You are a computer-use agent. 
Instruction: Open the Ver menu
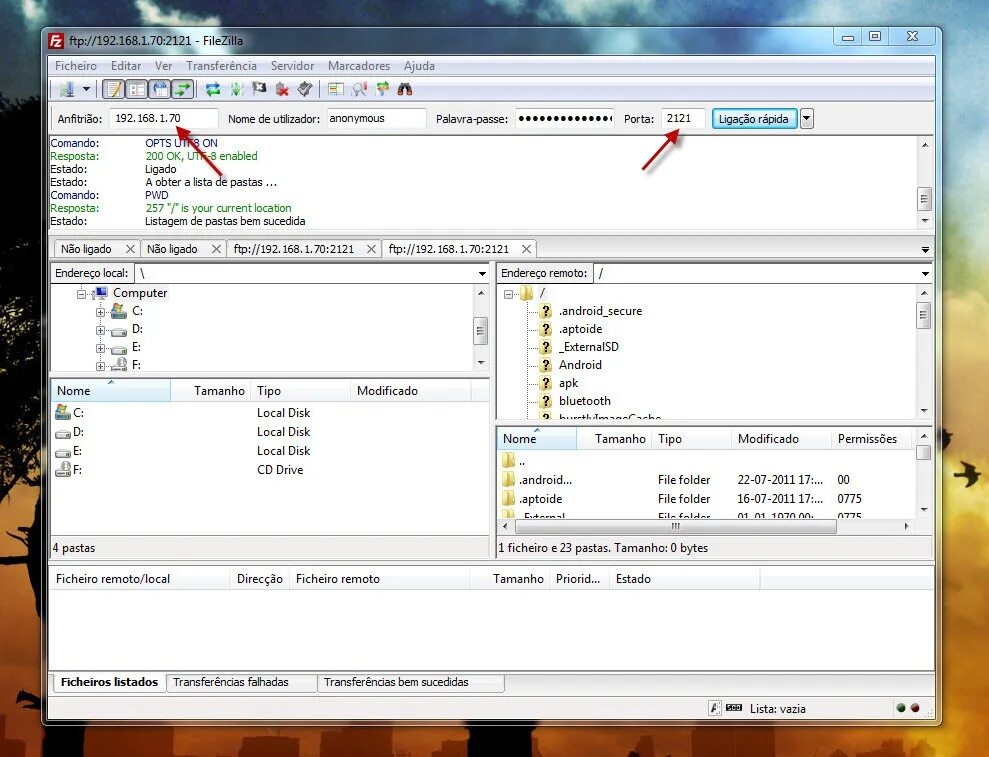coord(163,66)
